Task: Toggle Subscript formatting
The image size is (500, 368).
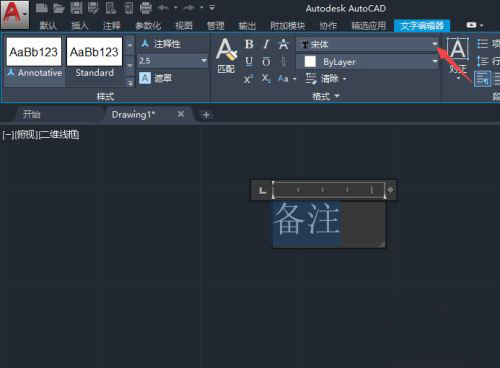Action: tap(266, 79)
